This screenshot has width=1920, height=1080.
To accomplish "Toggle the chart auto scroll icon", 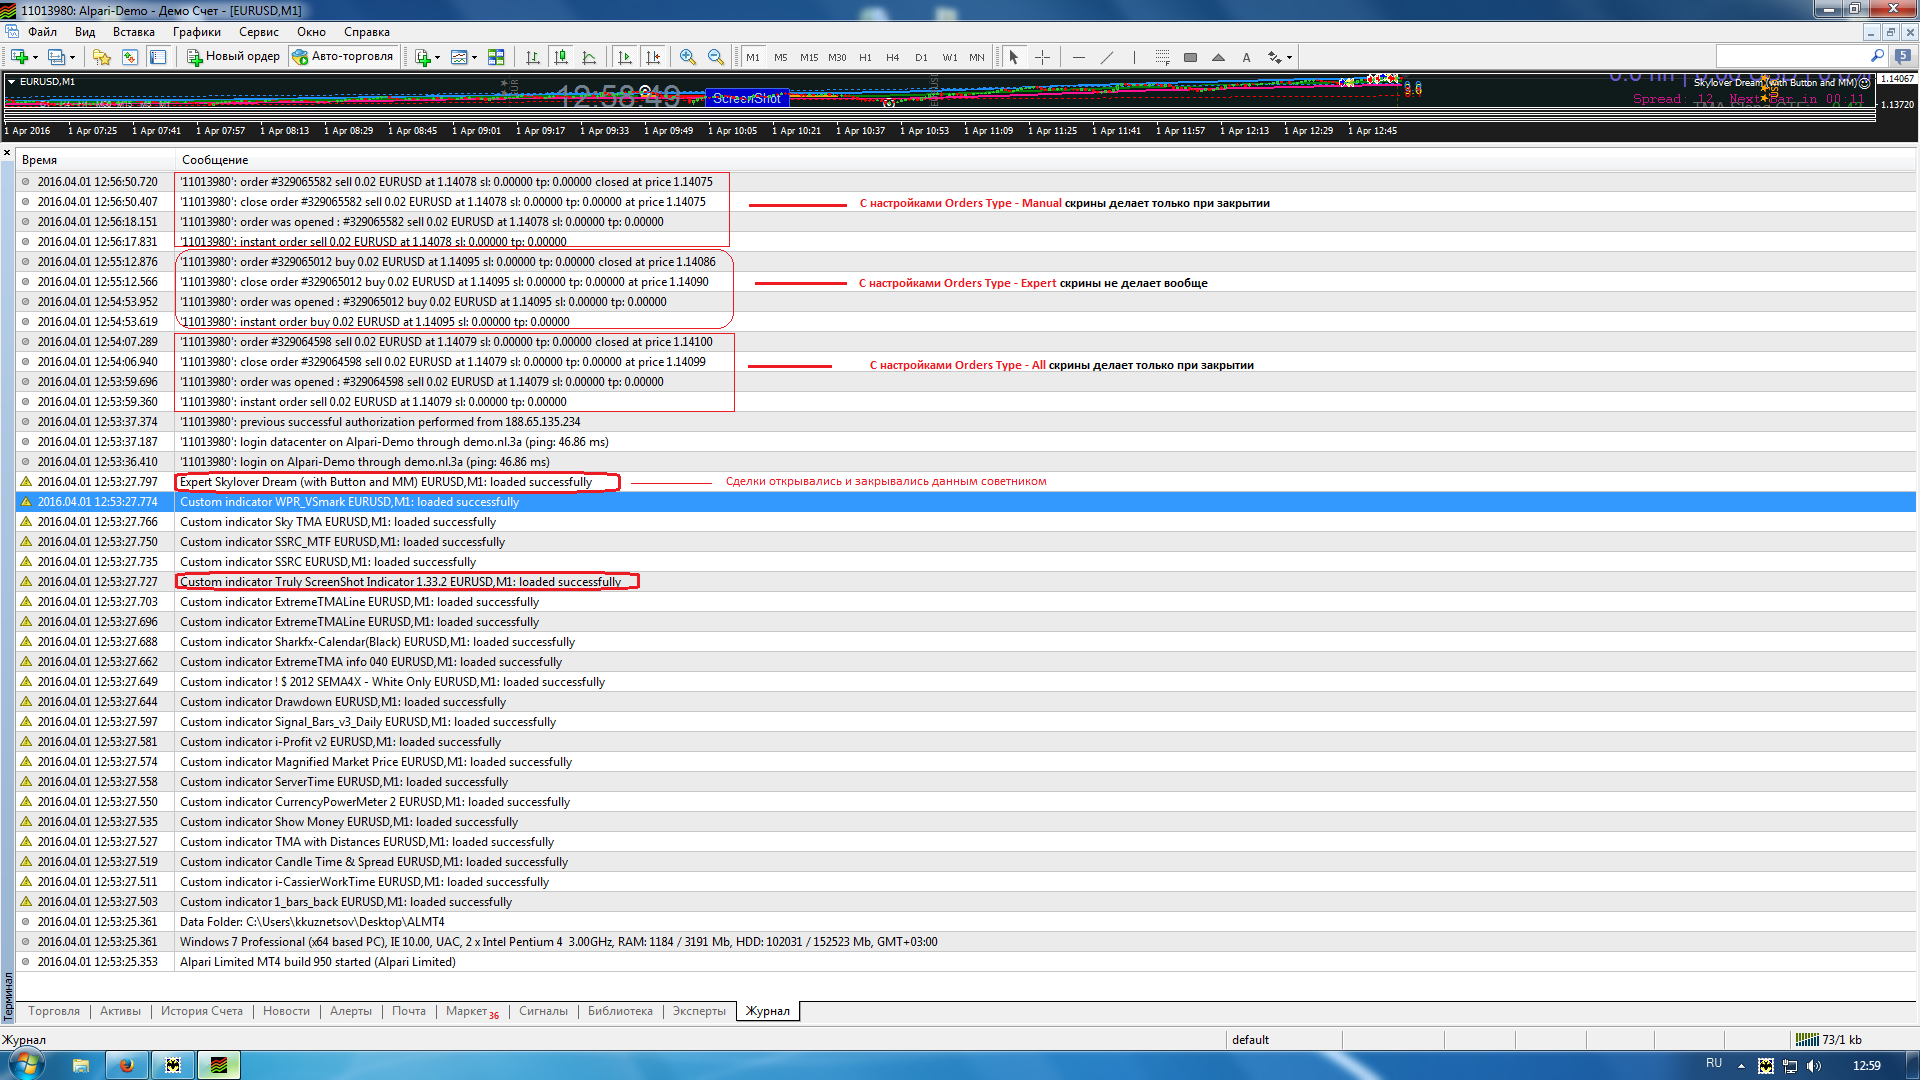I will point(625,57).
